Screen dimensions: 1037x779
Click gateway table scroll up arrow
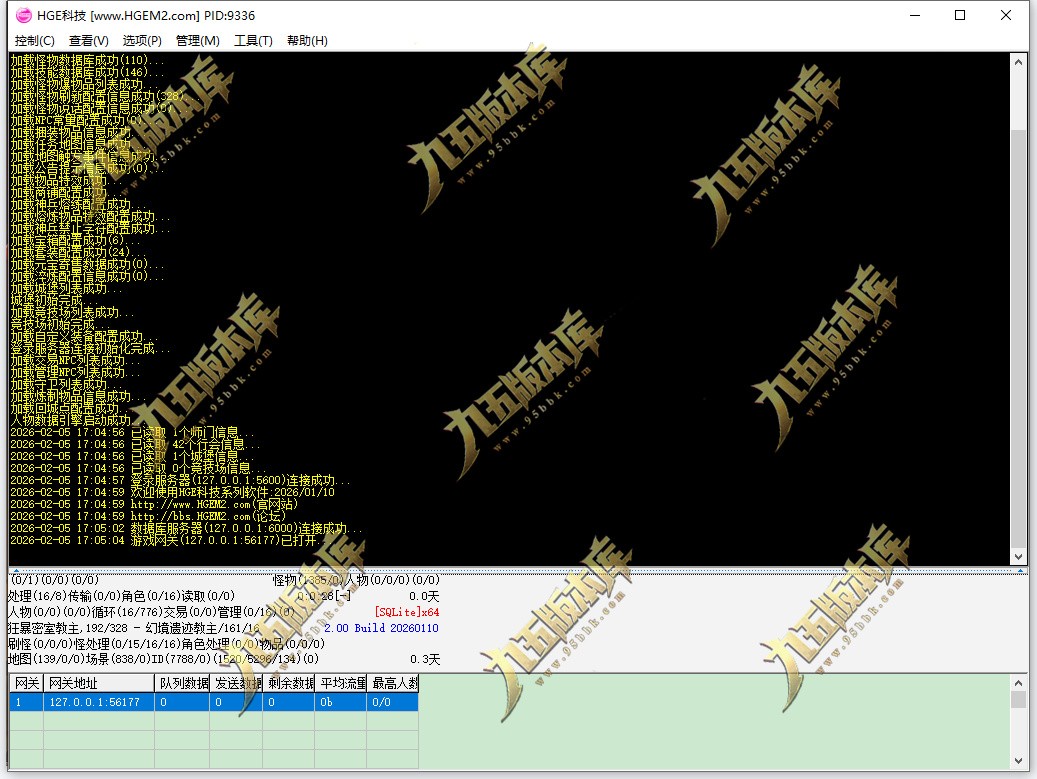pos(1018,682)
